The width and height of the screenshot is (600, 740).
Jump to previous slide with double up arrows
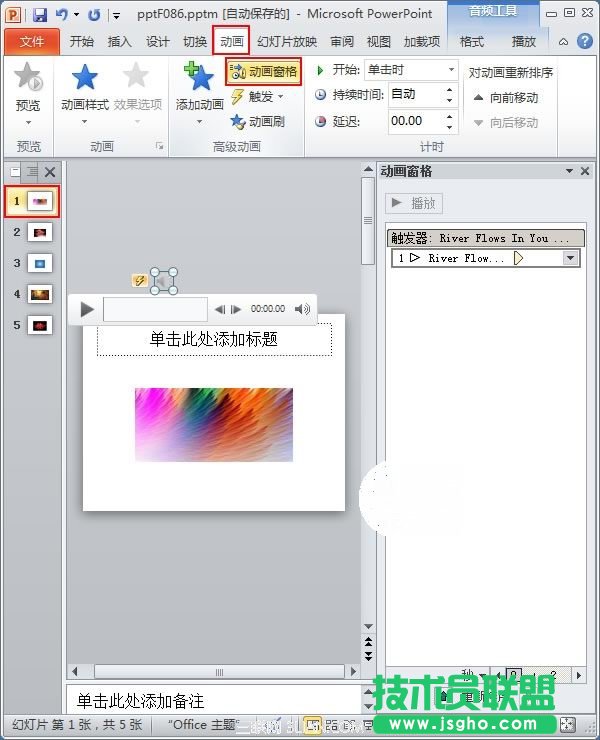368,641
